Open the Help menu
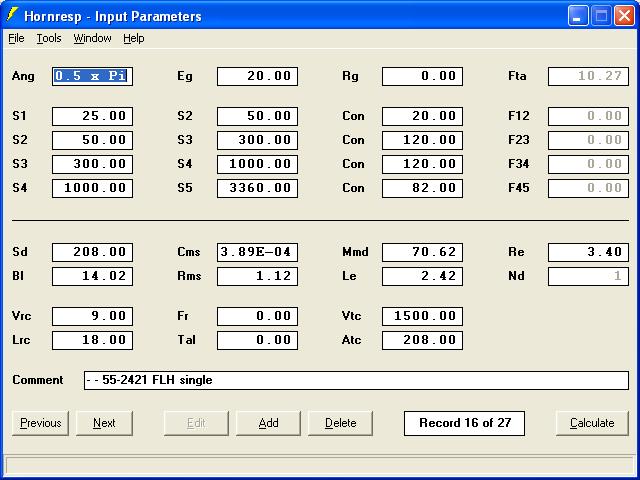Image resolution: width=640 pixels, height=480 pixels. (133, 38)
